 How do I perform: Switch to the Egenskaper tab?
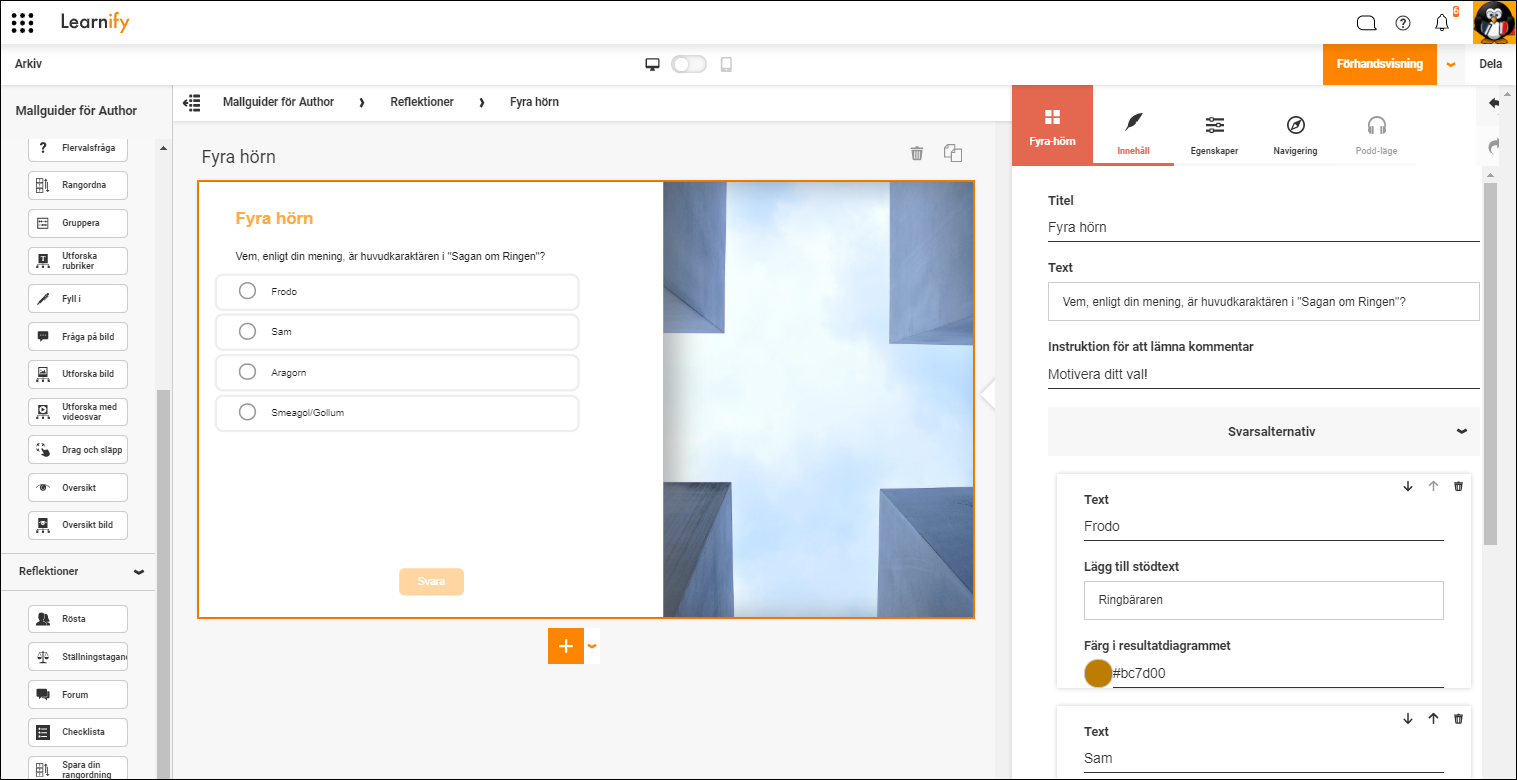(x=1214, y=135)
